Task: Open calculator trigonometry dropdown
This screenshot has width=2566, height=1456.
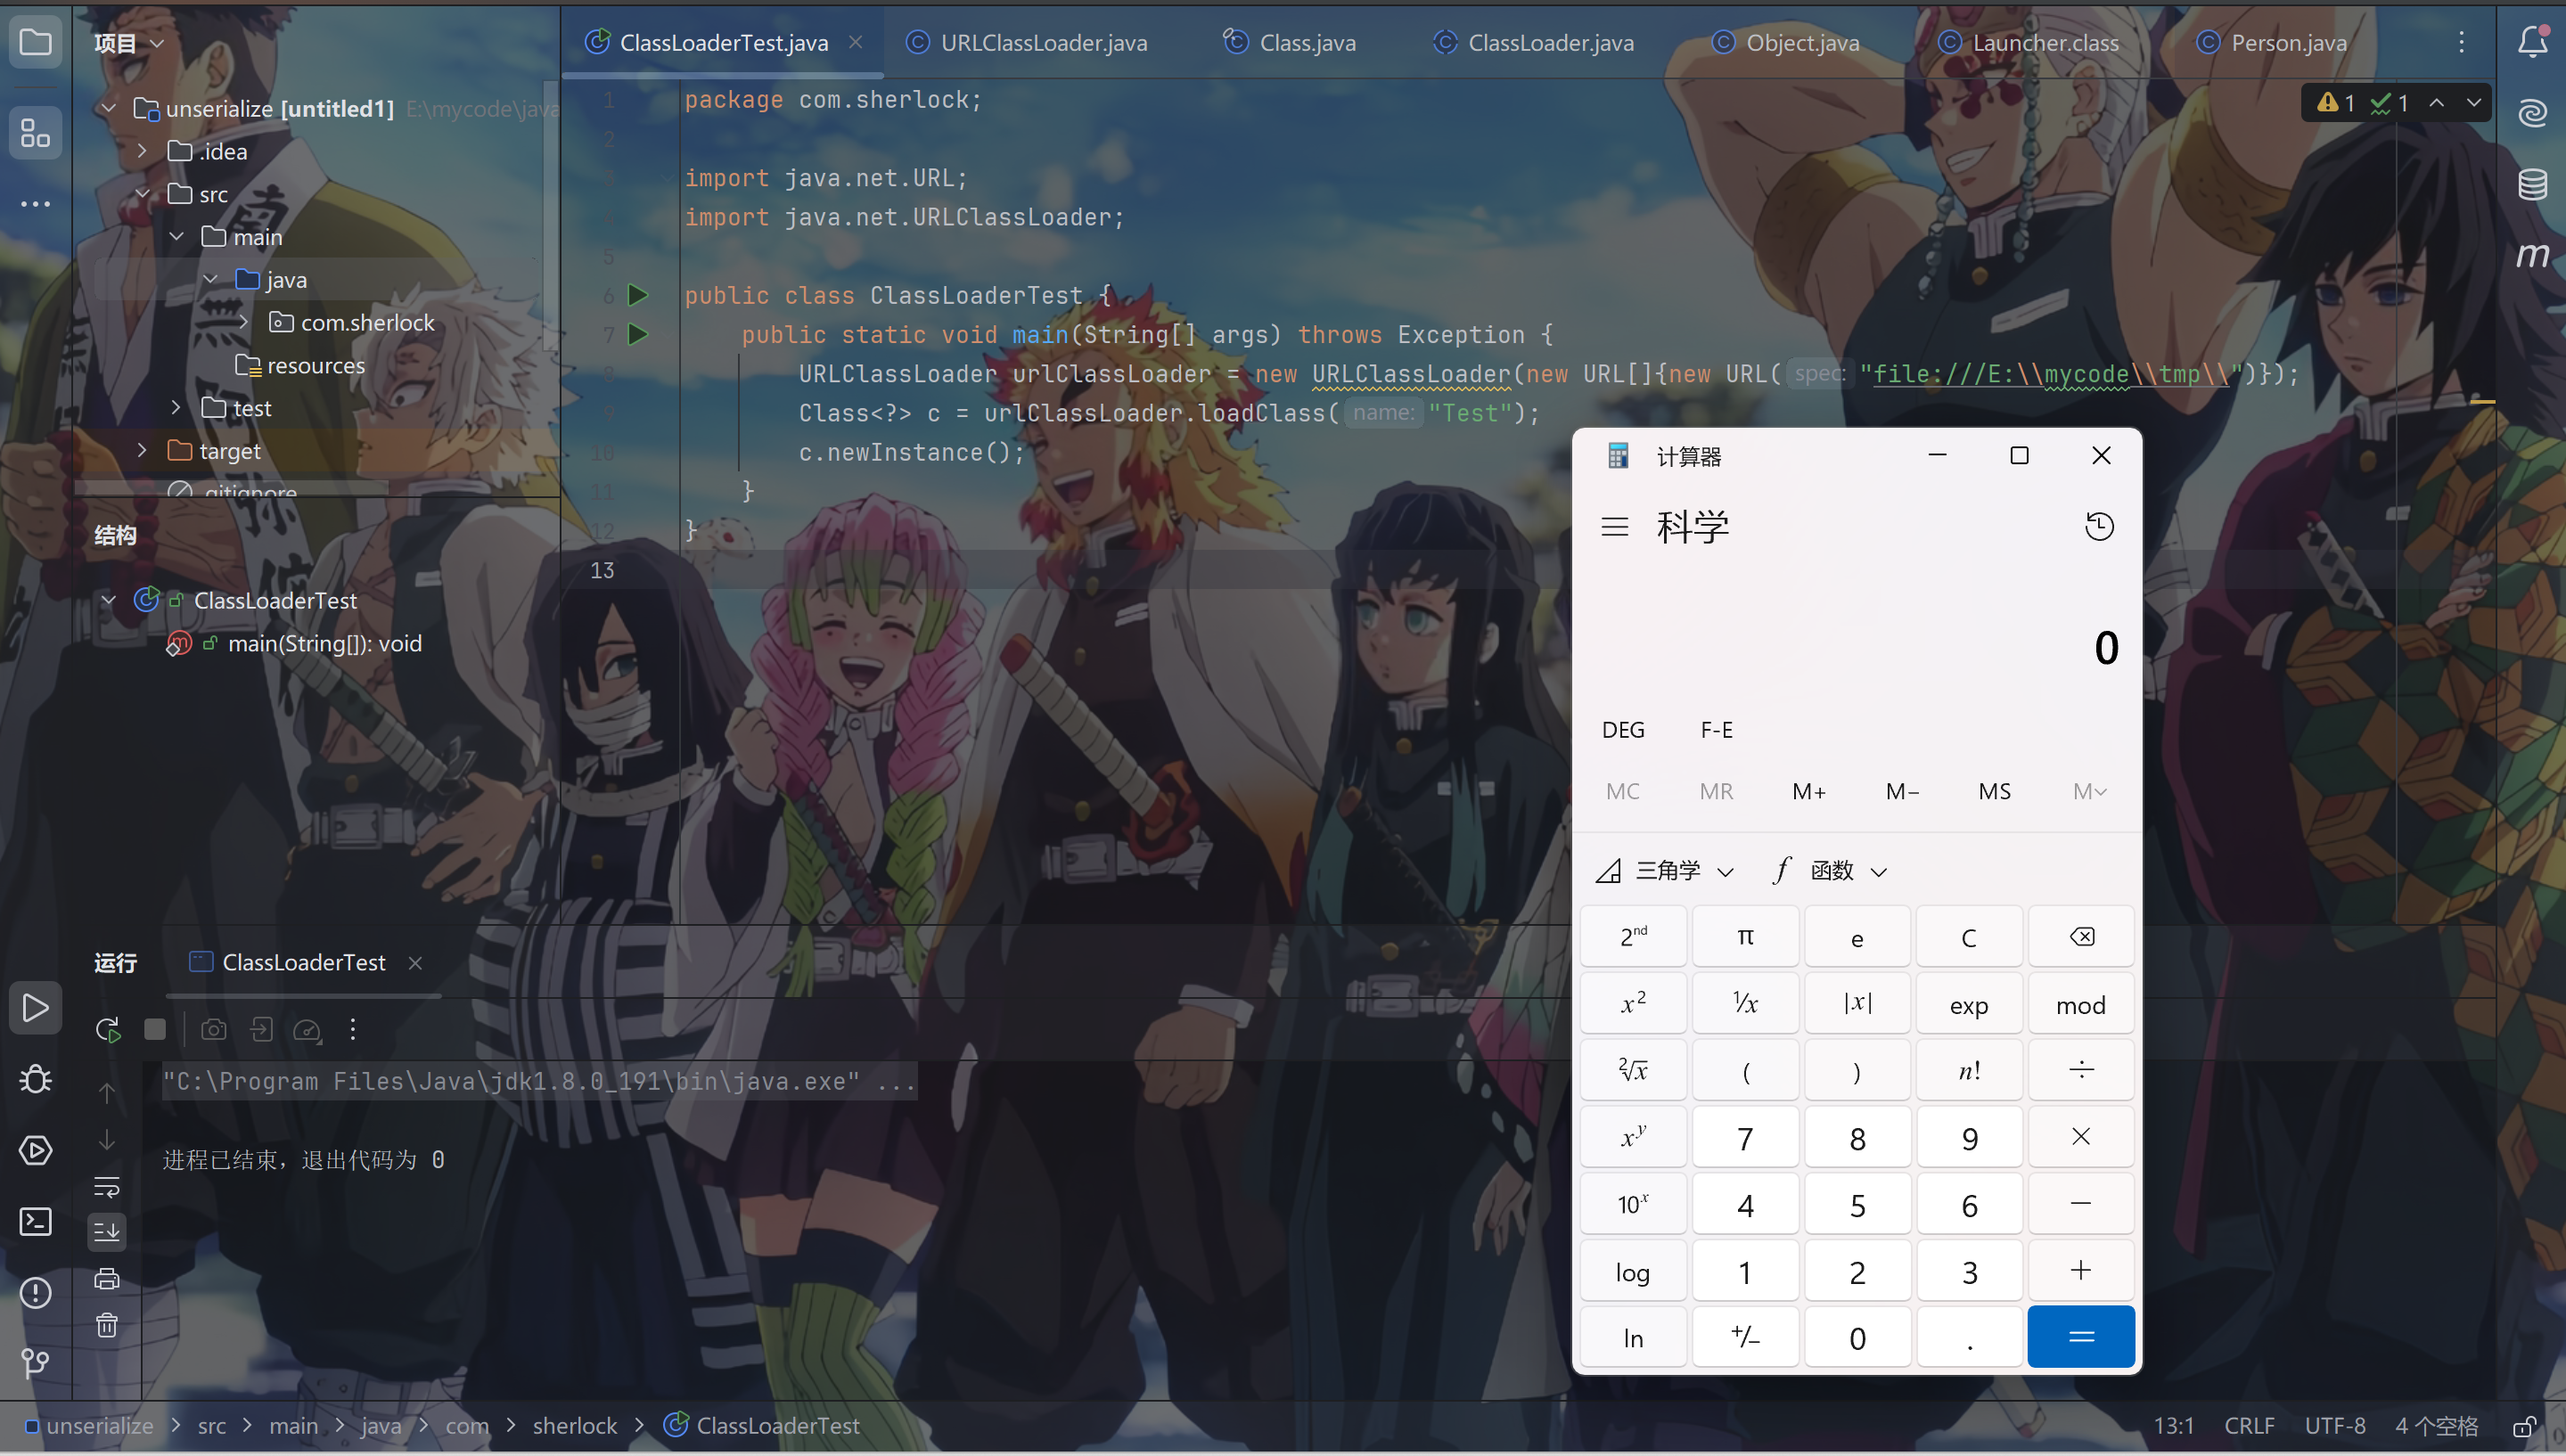Action: click(x=1665, y=870)
